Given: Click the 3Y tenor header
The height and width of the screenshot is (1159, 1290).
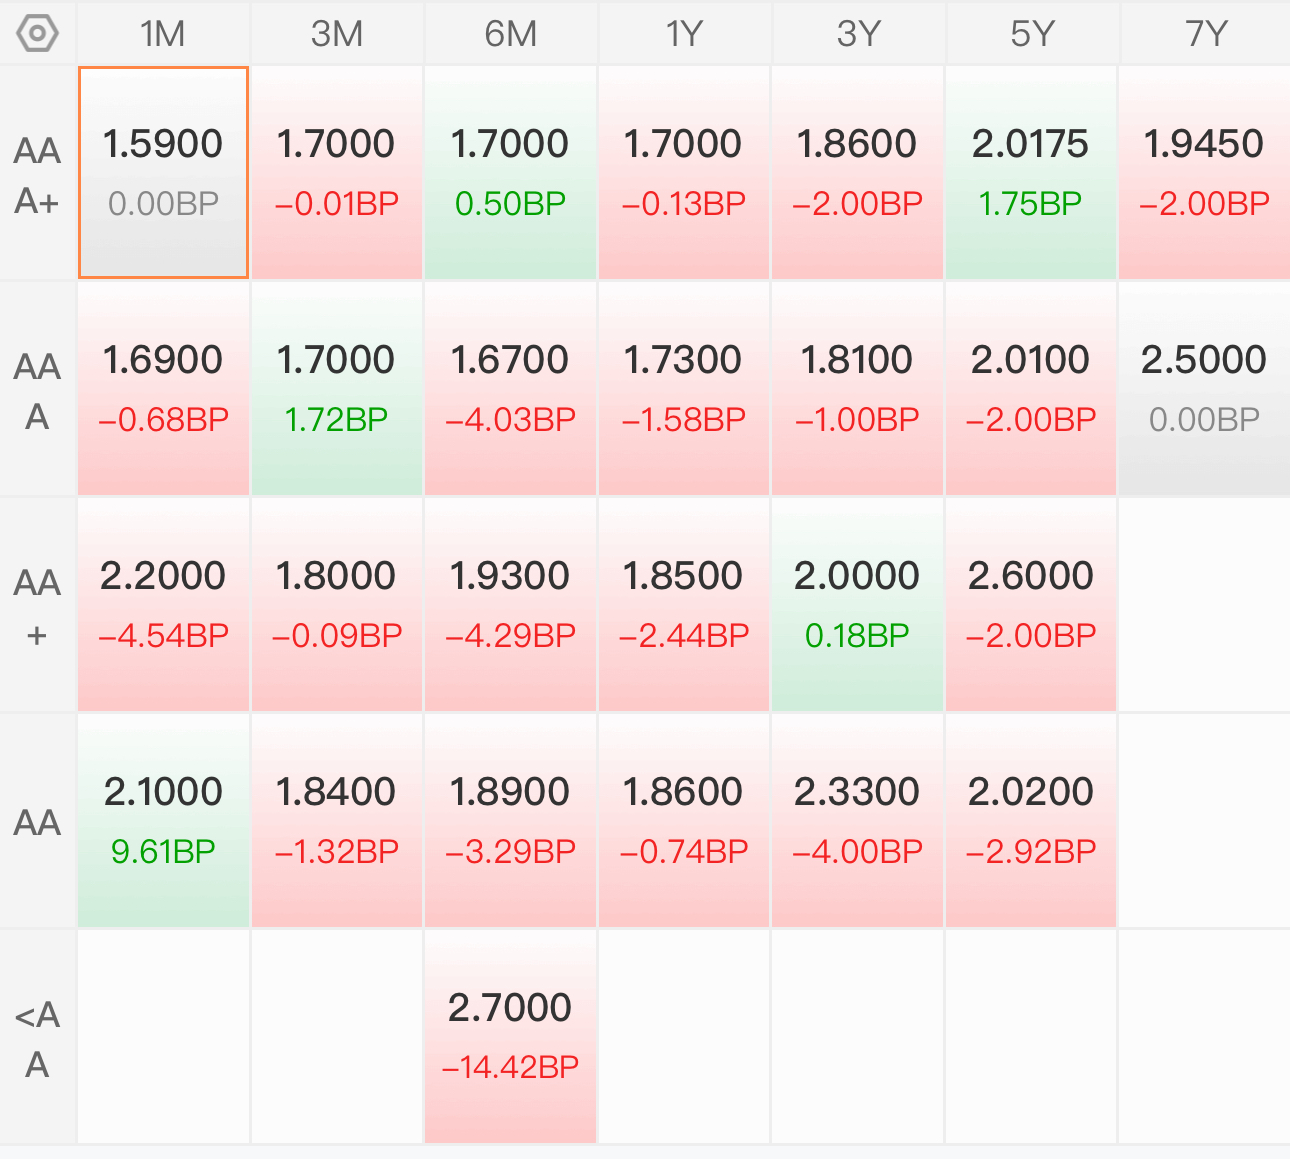Looking at the screenshot, I should [x=858, y=34].
